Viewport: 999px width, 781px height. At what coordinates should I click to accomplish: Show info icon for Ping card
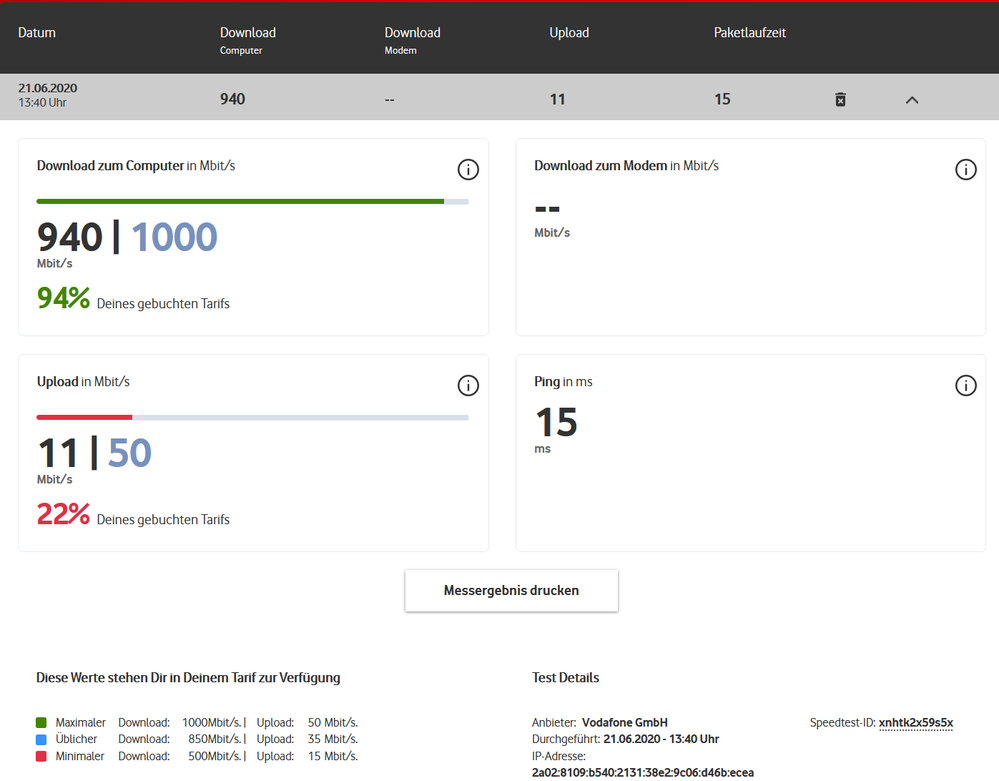(965, 386)
